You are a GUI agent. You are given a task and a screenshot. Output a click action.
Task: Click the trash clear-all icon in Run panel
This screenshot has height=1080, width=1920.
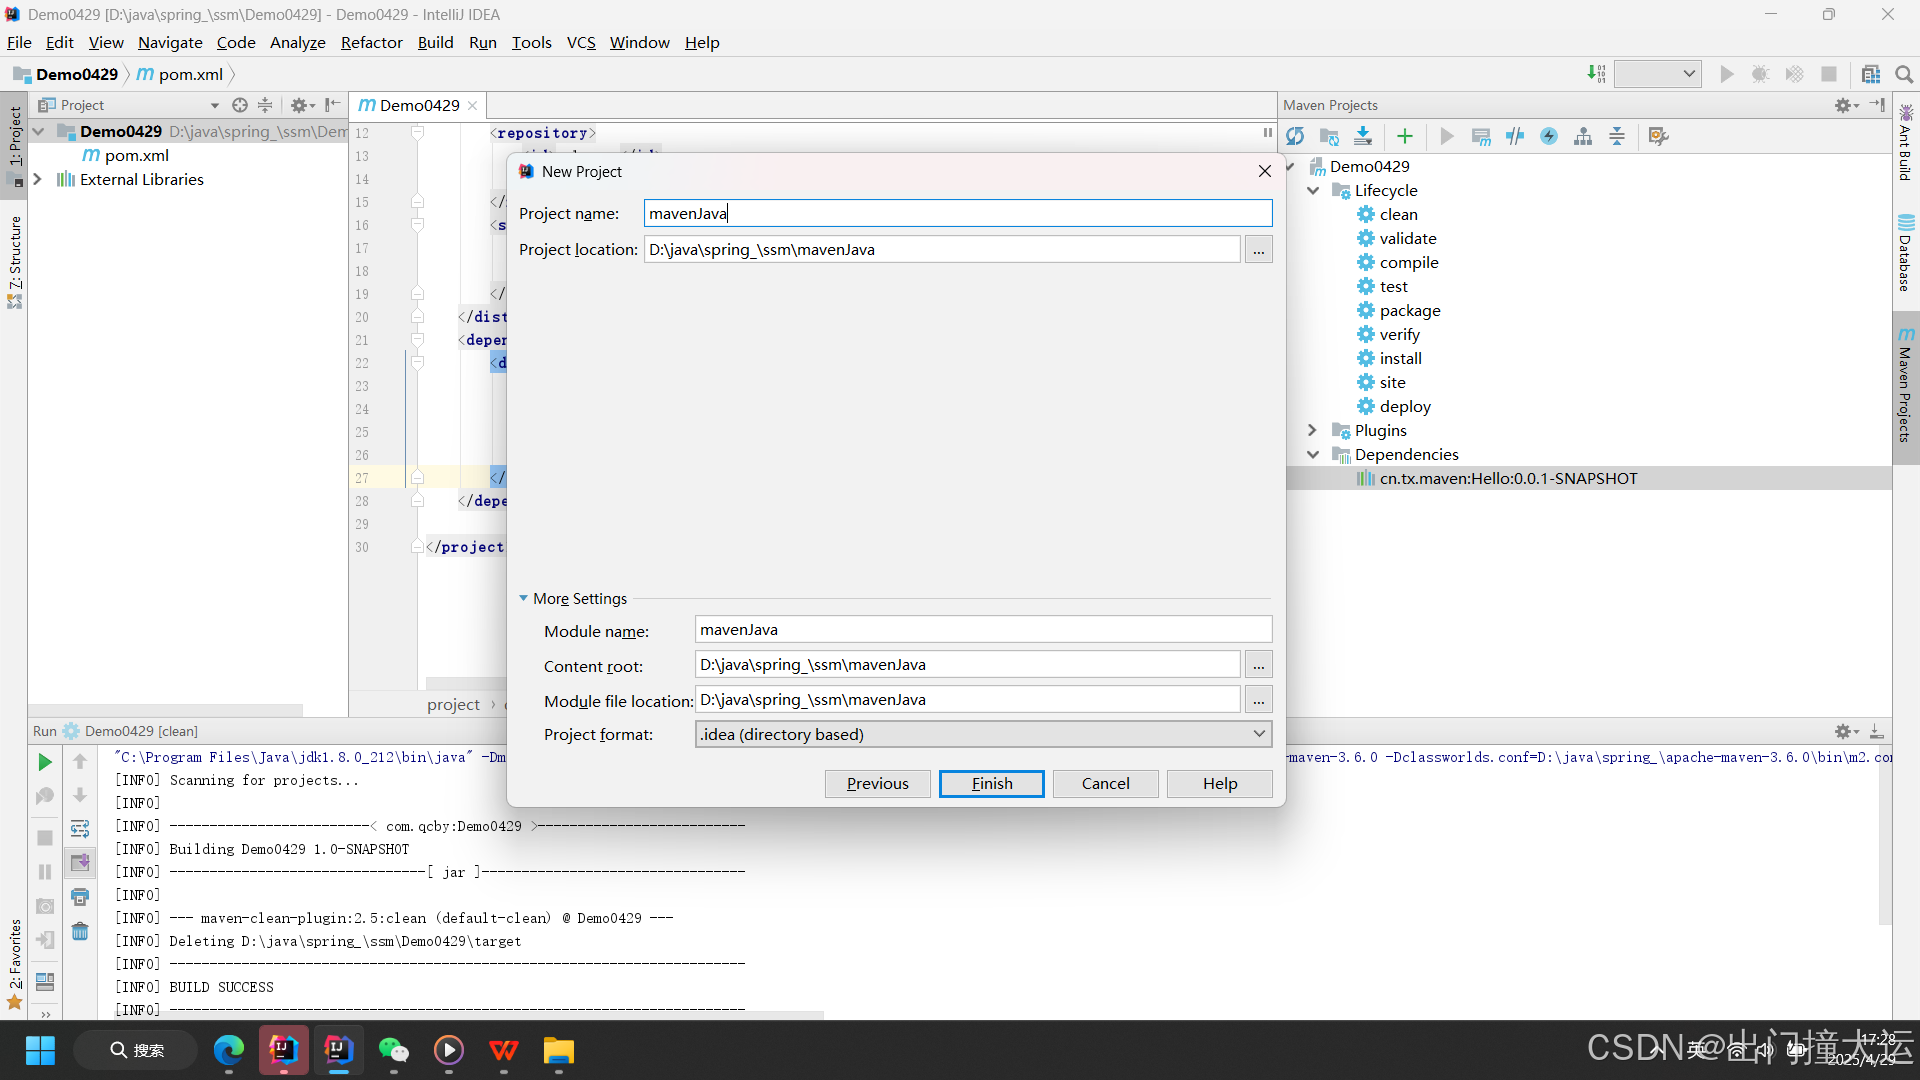pos(80,932)
